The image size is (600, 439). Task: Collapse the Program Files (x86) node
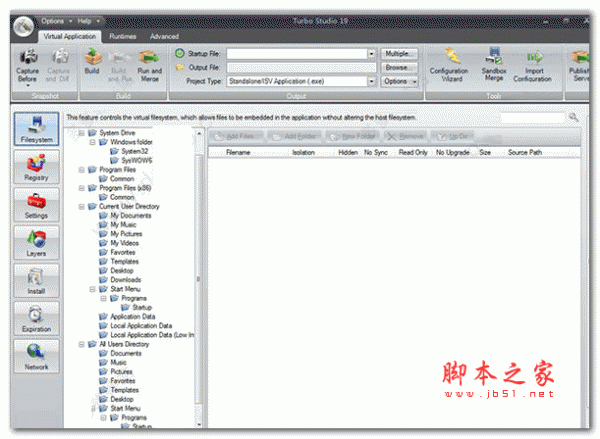[x=82, y=188]
